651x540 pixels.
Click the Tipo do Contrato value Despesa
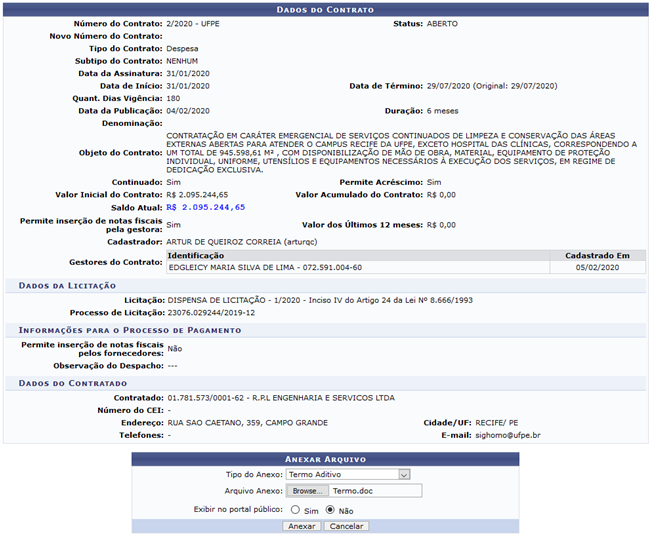click(182, 49)
